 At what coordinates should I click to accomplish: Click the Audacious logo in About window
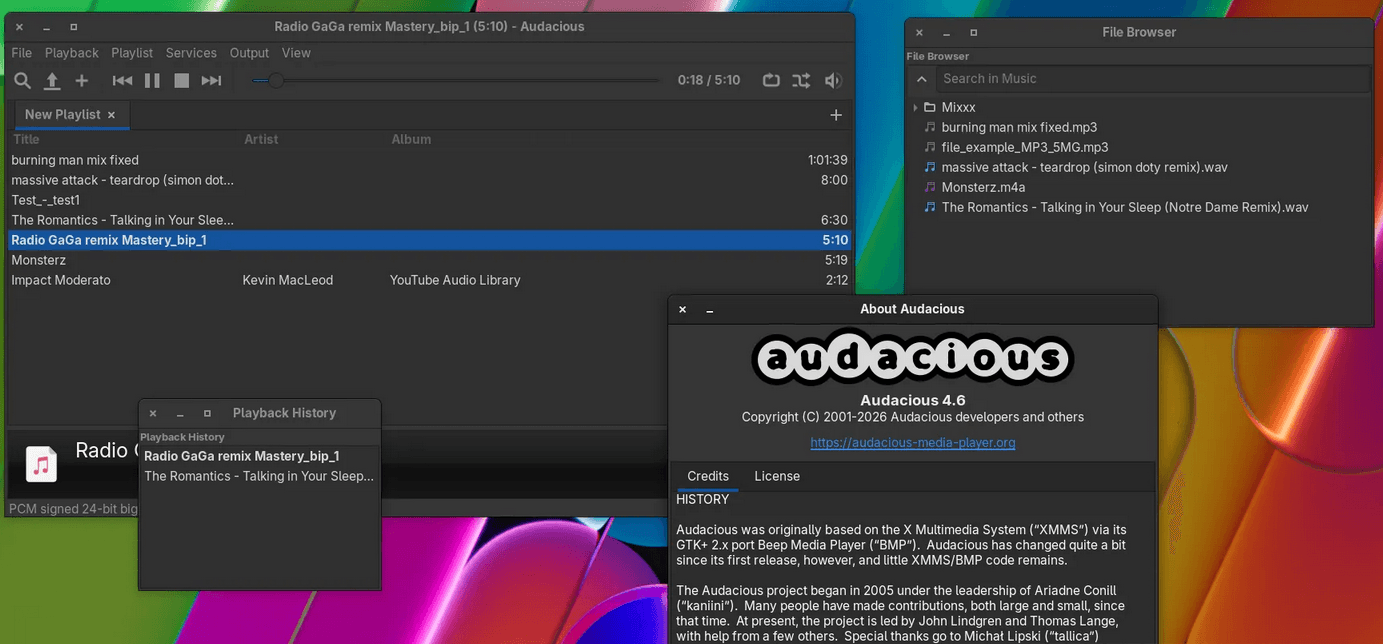point(913,357)
